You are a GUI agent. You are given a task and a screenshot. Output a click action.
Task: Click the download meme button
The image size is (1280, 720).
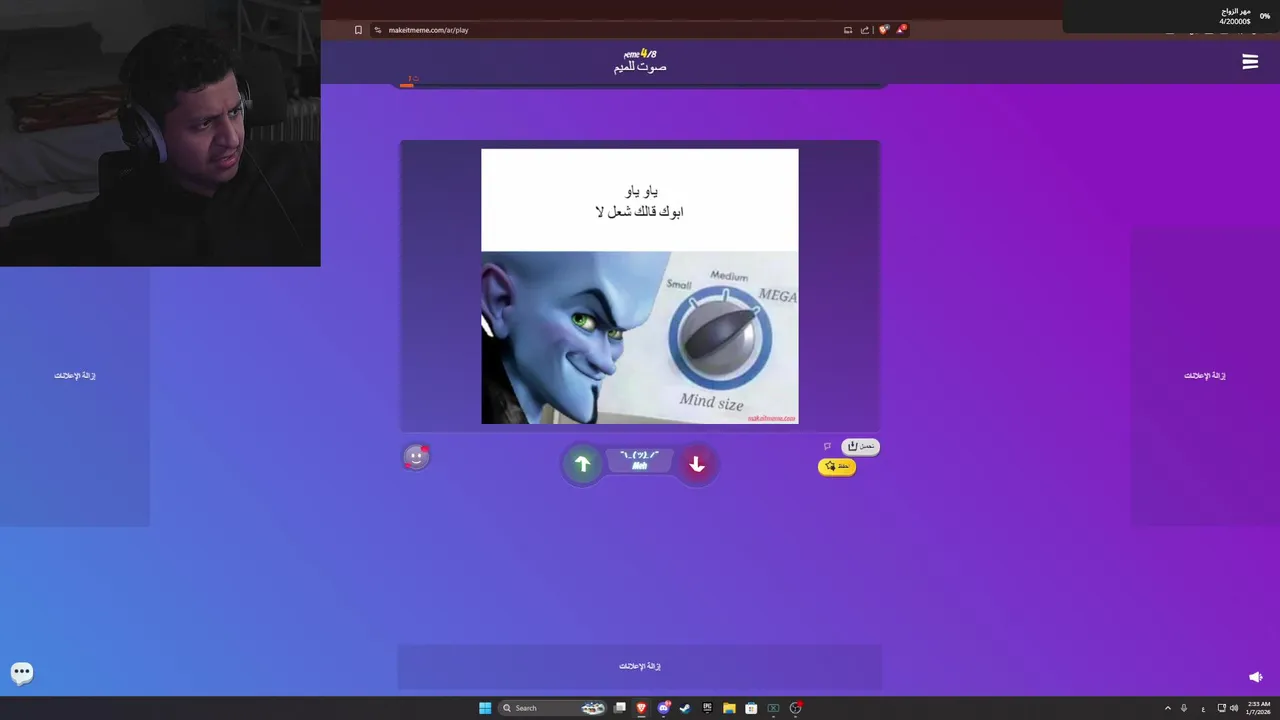tap(860, 446)
